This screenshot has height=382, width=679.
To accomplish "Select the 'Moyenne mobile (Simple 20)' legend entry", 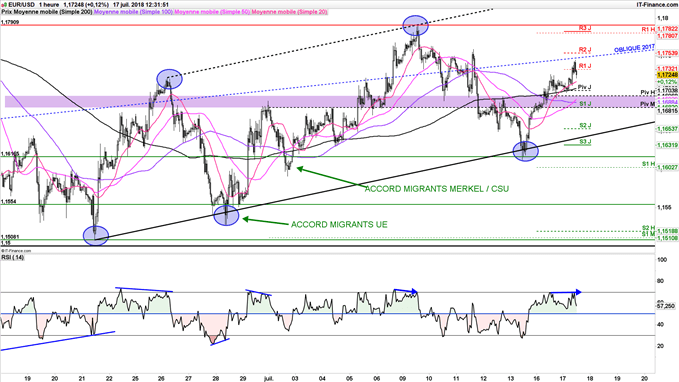I will [289, 12].
